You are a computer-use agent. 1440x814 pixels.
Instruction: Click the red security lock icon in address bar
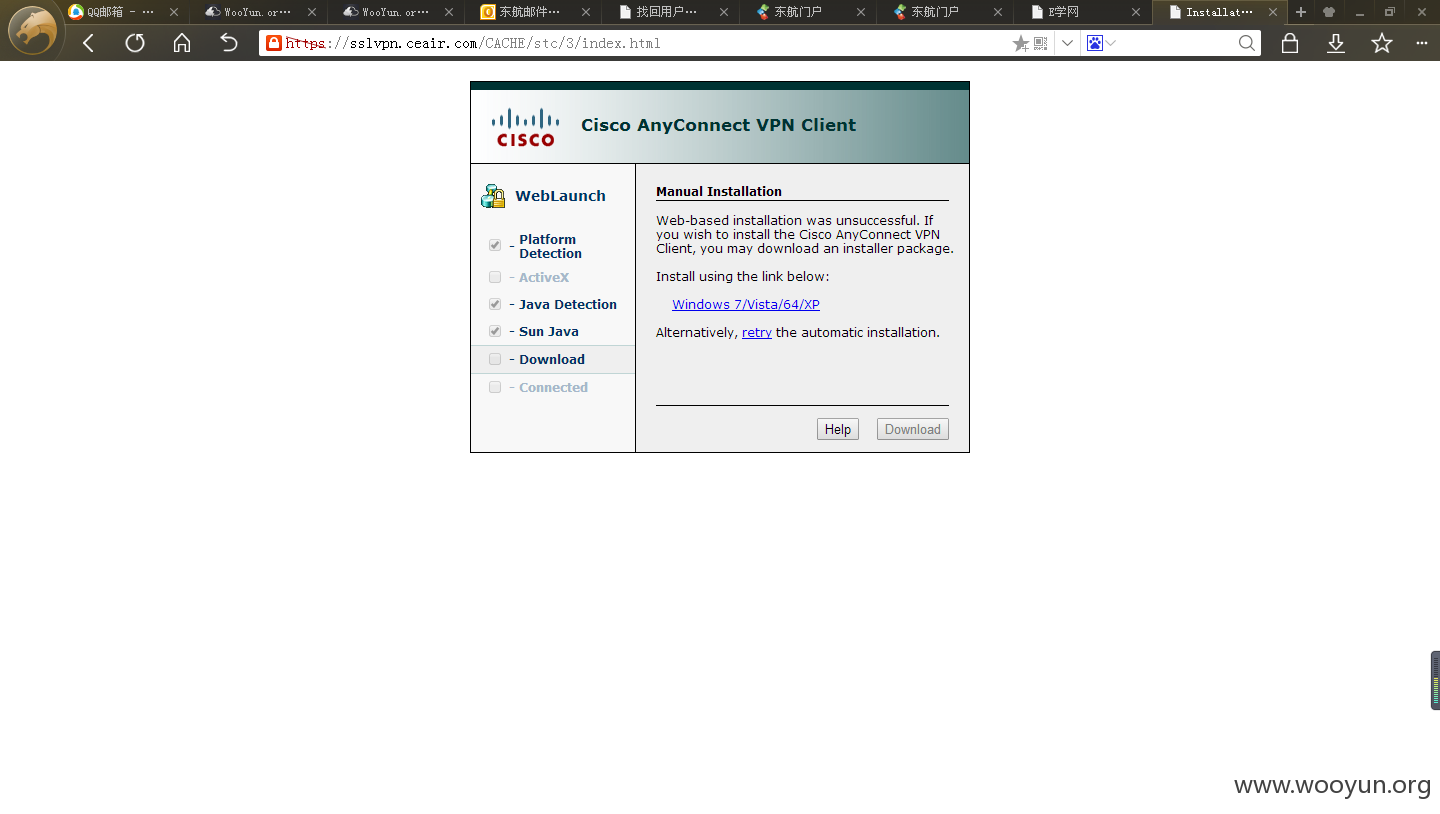274,43
